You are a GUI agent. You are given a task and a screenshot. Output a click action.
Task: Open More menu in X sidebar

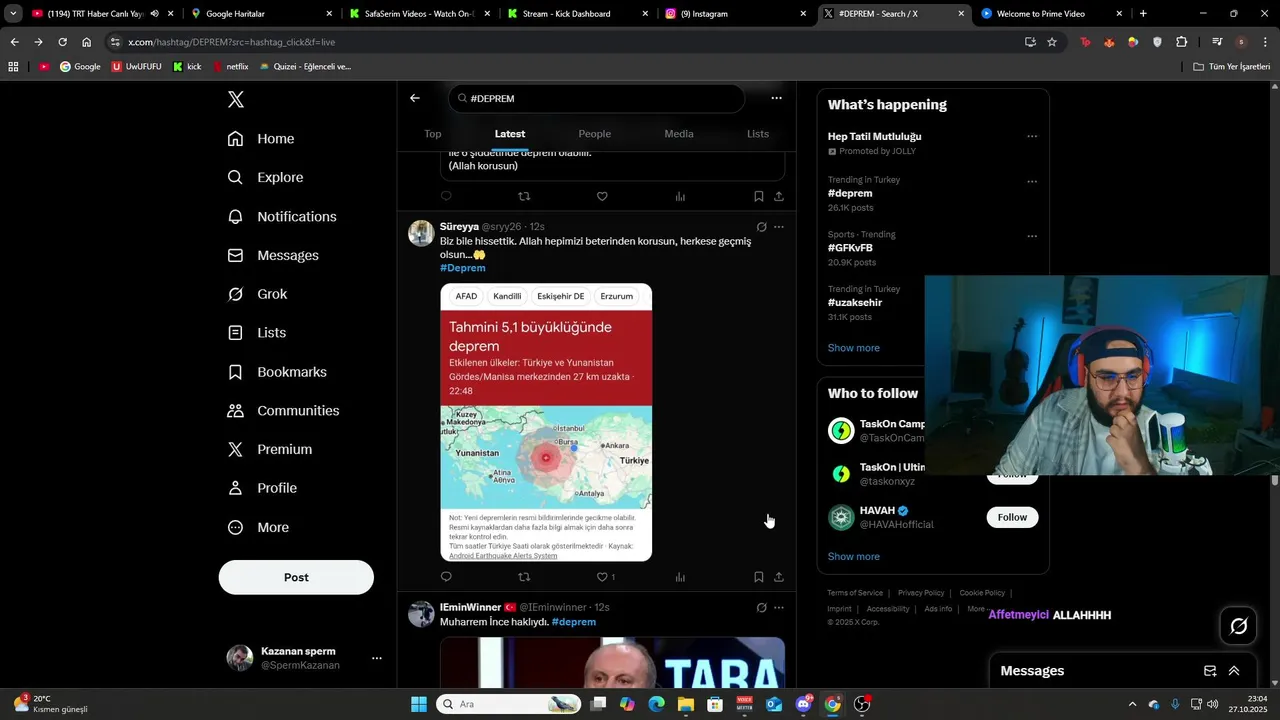point(258,527)
